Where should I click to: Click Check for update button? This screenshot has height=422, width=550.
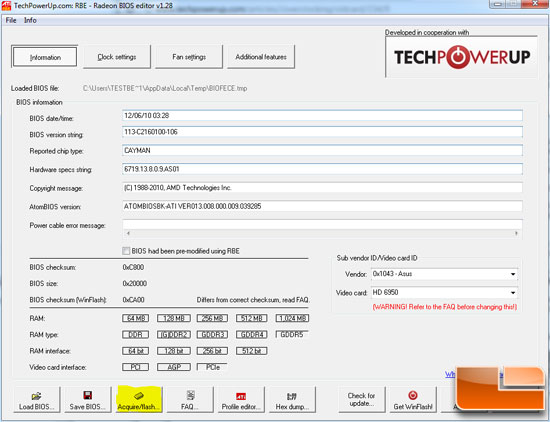tap(362, 400)
